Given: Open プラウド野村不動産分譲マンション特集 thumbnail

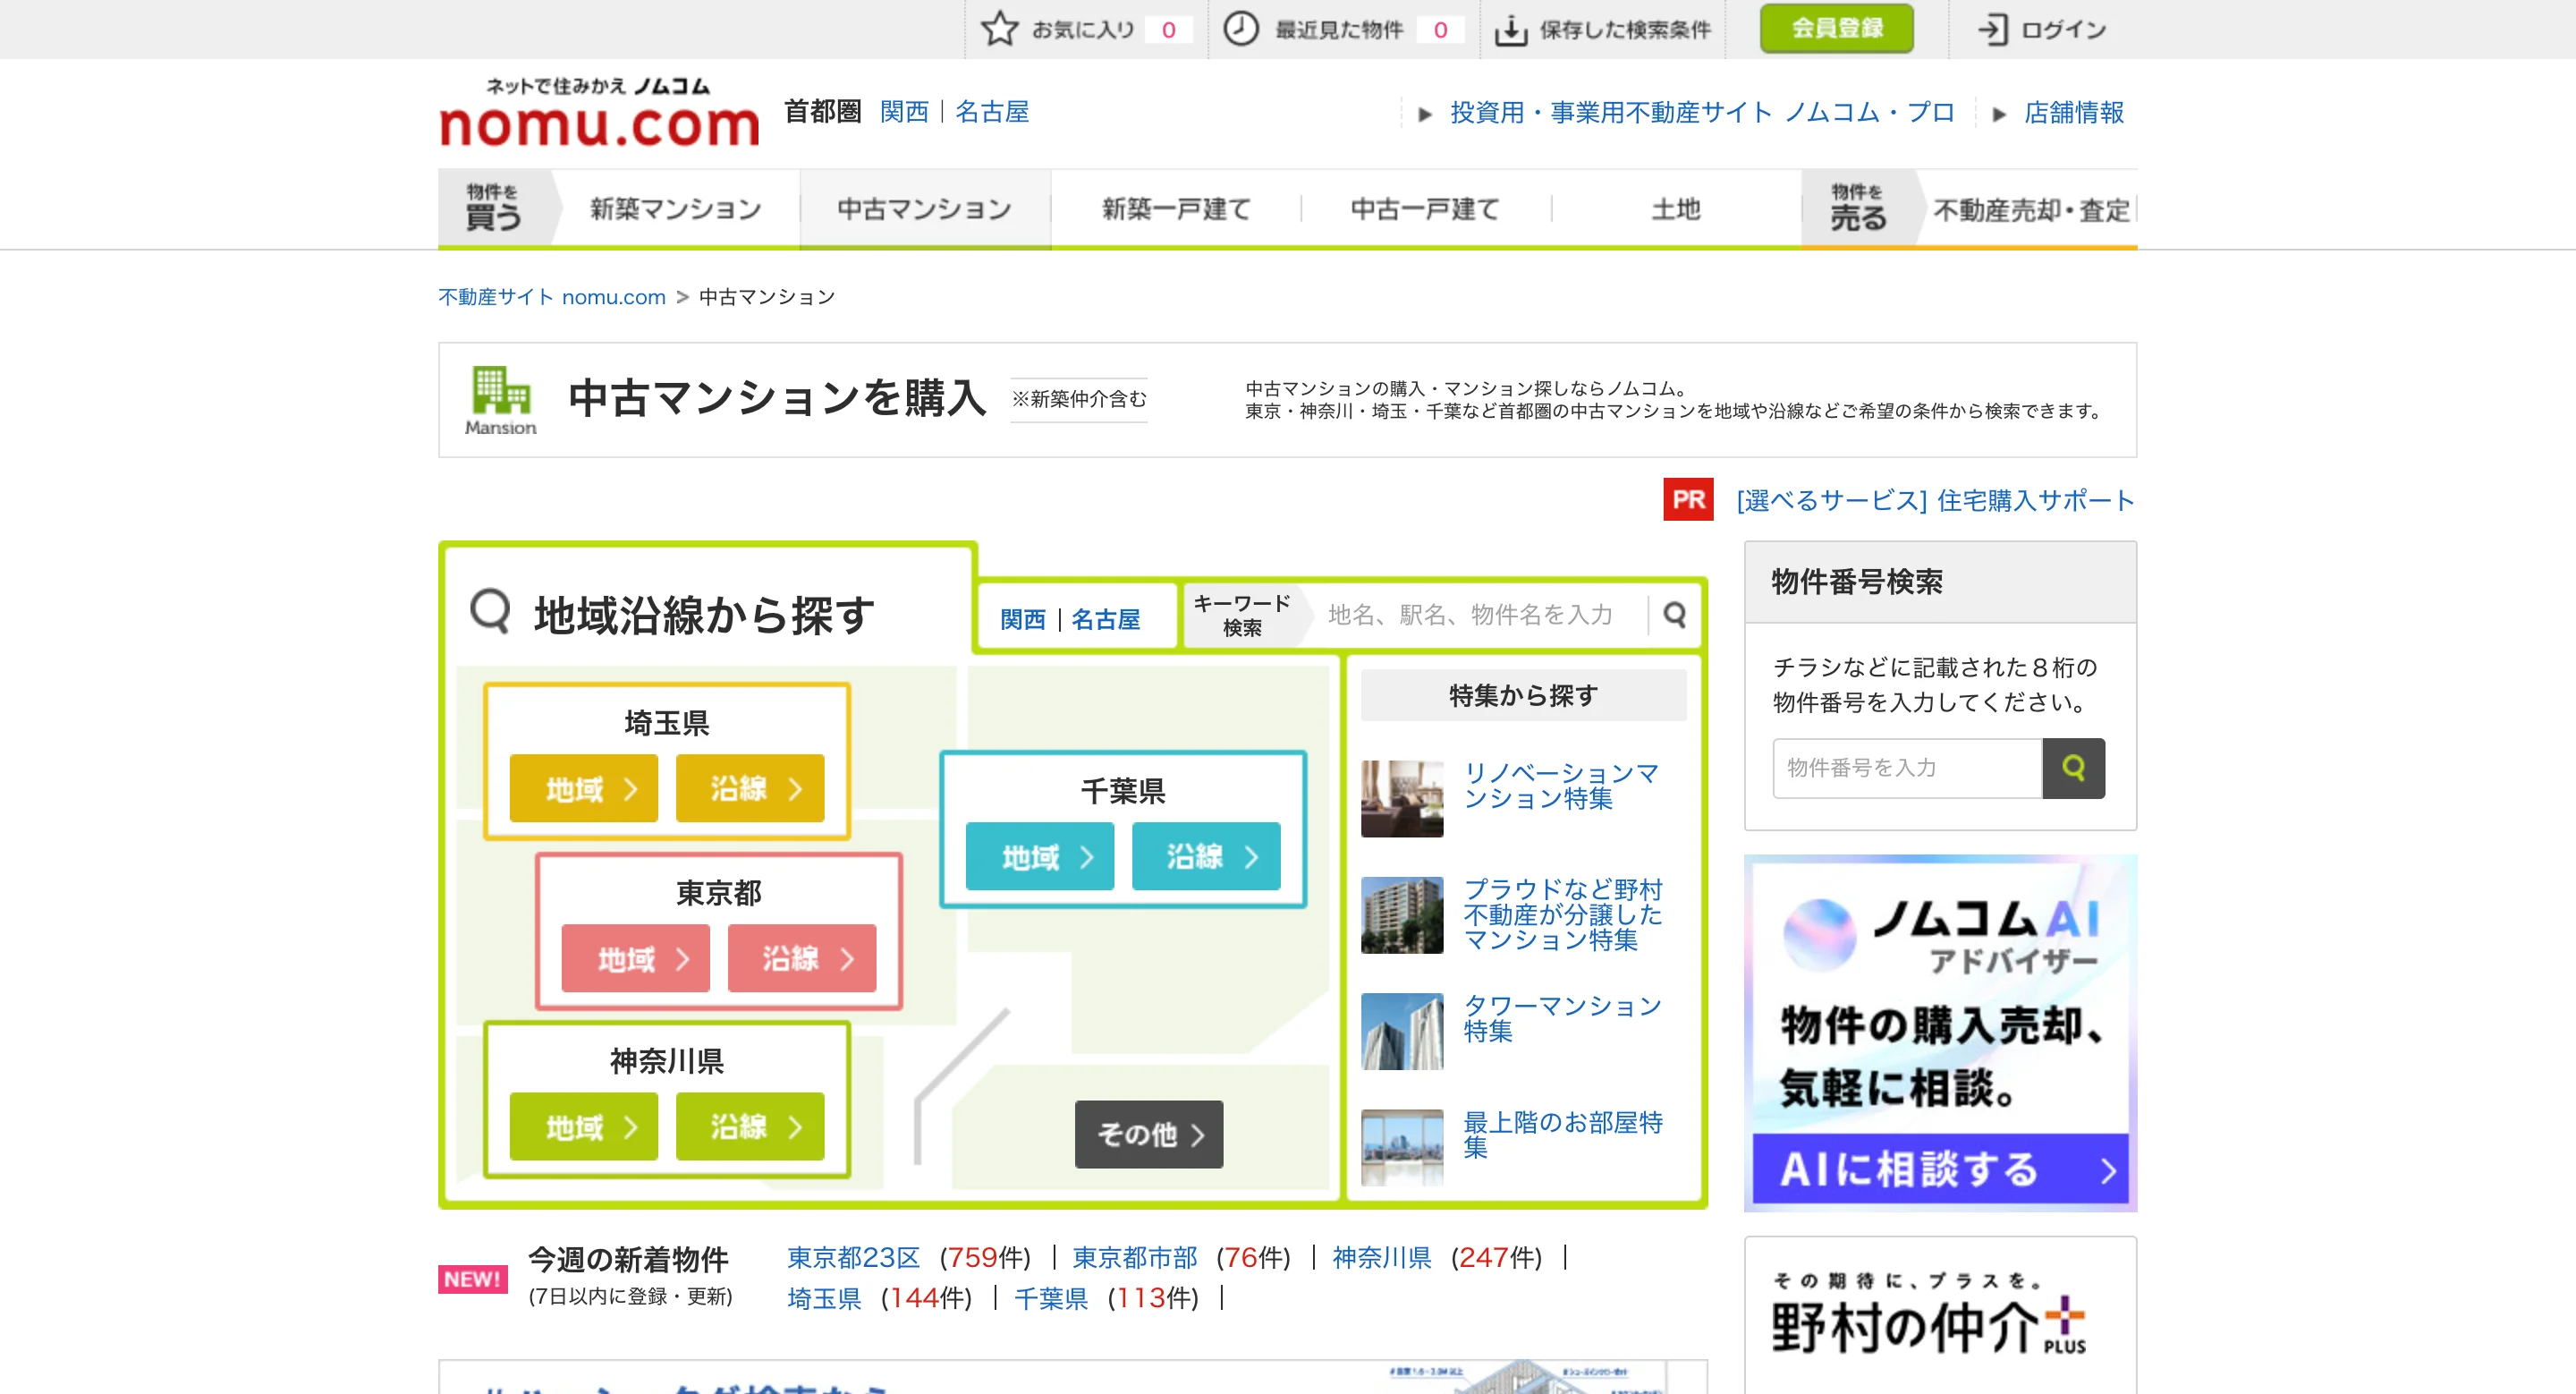Looking at the screenshot, I should pyautogui.click(x=1402, y=915).
